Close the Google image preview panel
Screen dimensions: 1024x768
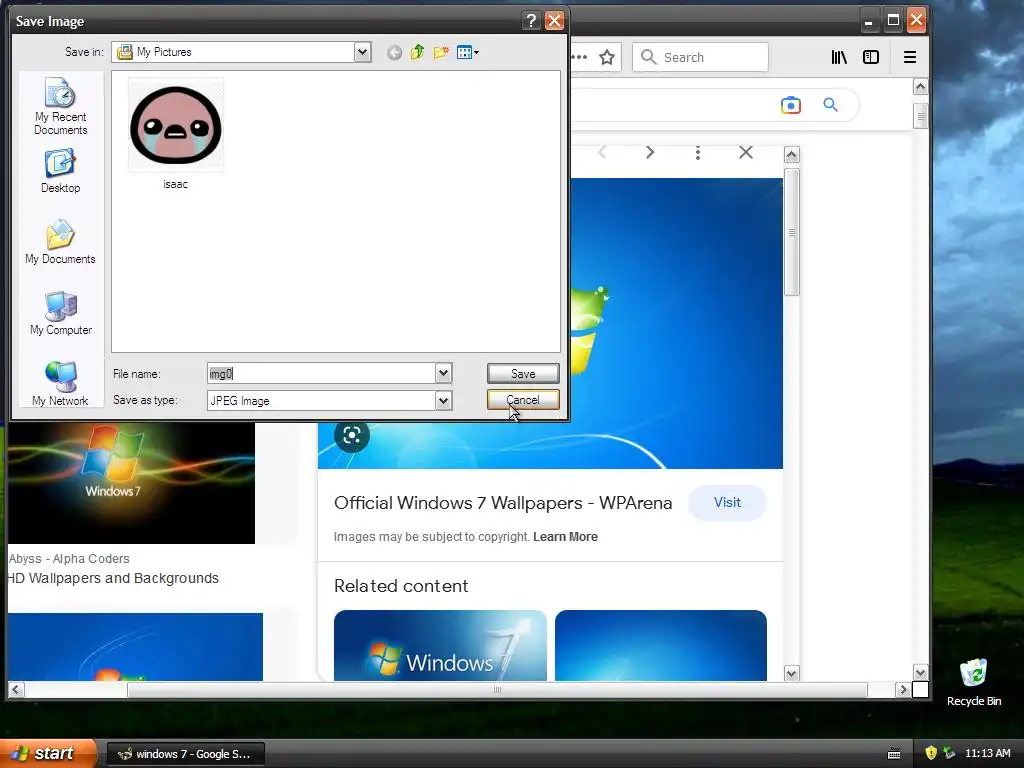pyautogui.click(x=746, y=153)
